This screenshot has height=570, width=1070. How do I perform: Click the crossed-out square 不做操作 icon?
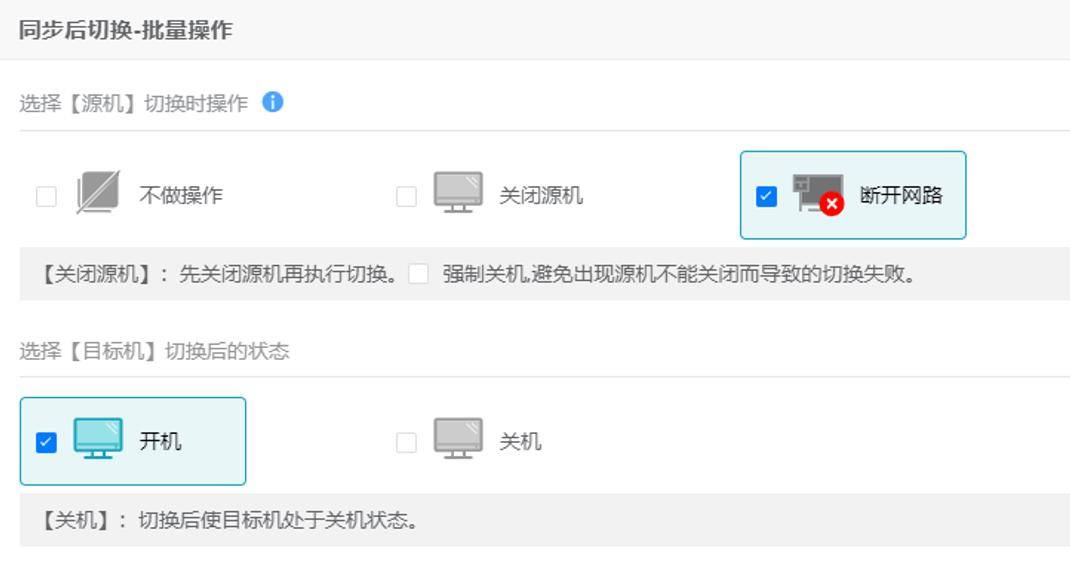(98, 193)
